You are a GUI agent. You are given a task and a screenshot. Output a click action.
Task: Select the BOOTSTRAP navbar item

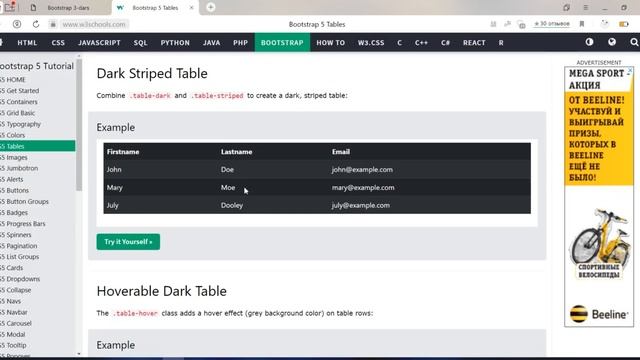pyautogui.click(x=282, y=42)
